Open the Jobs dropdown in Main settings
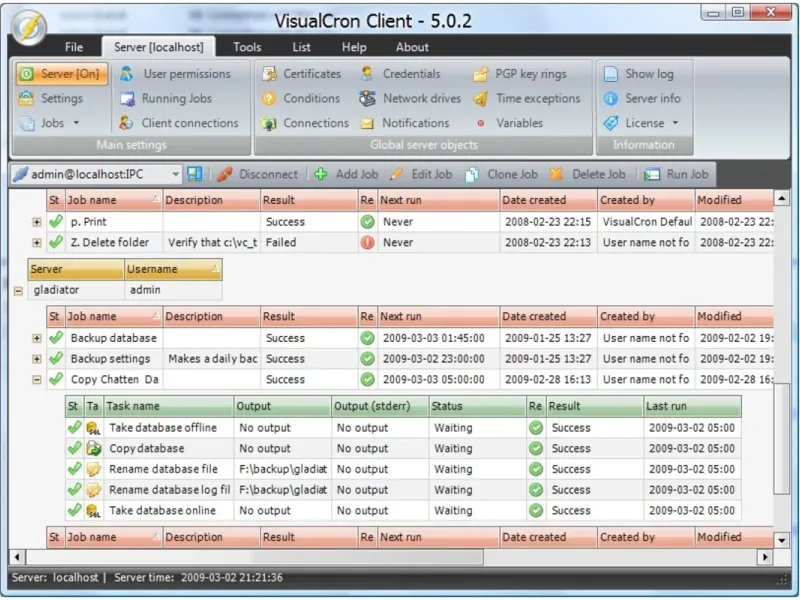The height and width of the screenshot is (600, 800). (x=50, y=123)
